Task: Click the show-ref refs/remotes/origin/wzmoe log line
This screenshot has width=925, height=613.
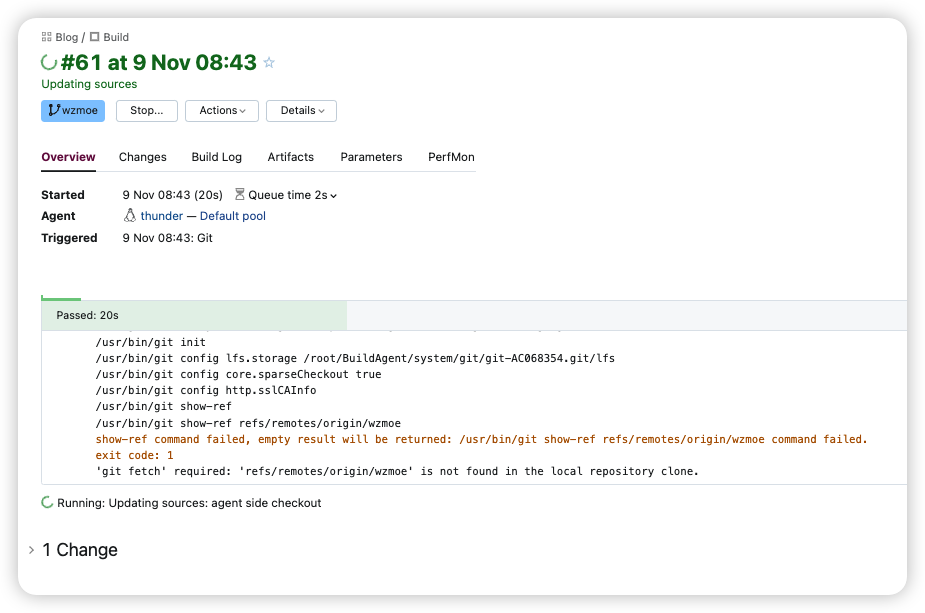Action: (248, 423)
